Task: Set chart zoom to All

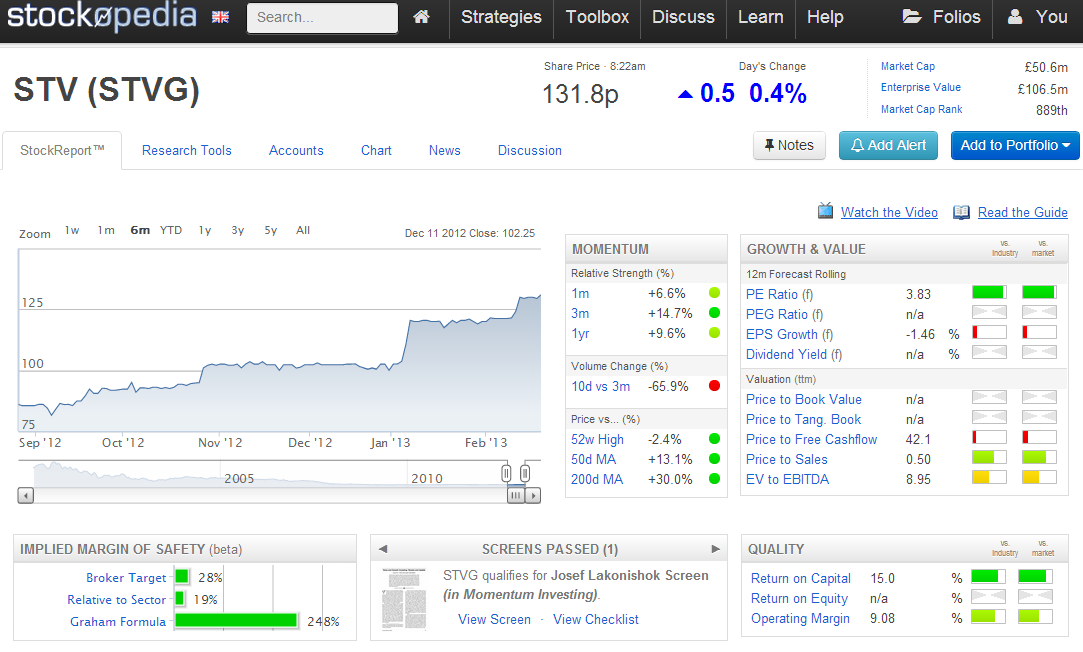Action: click(x=303, y=231)
